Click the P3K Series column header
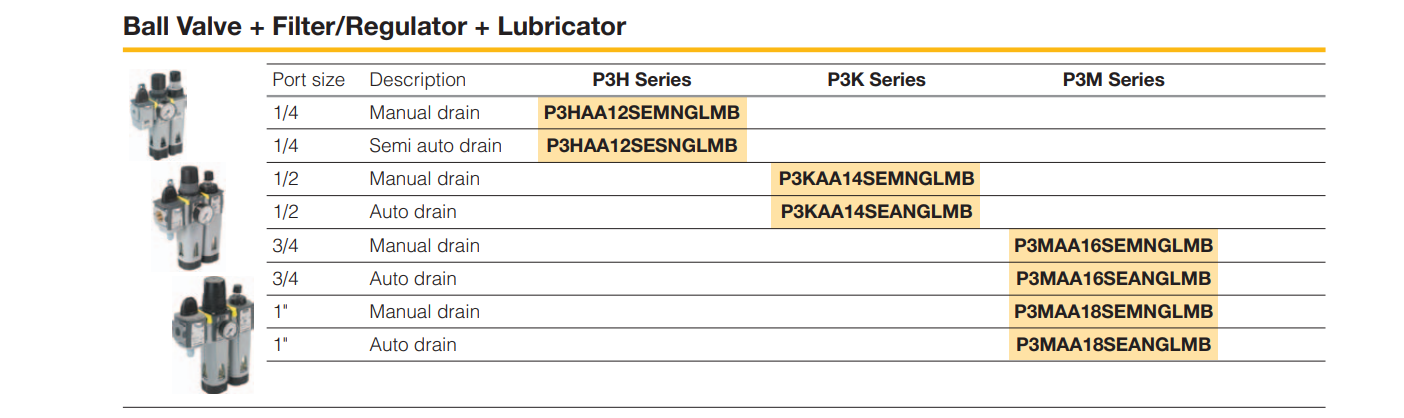 pos(876,80)
